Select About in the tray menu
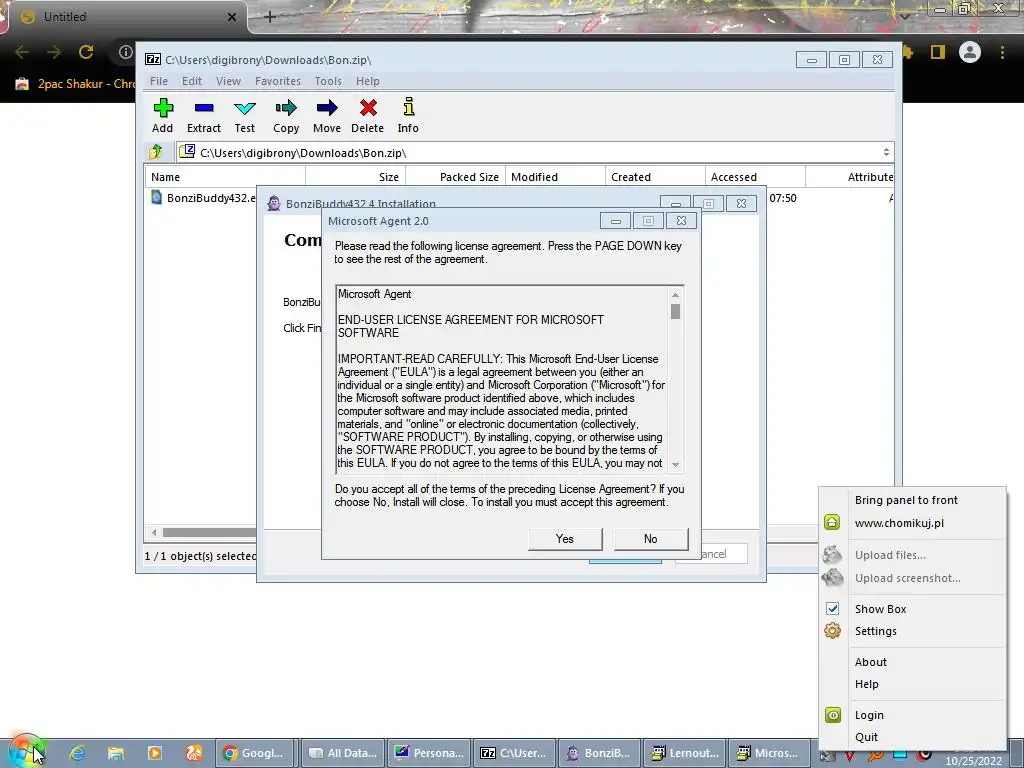This screenshot has height=768, width=1024. [x=871, y=662]
